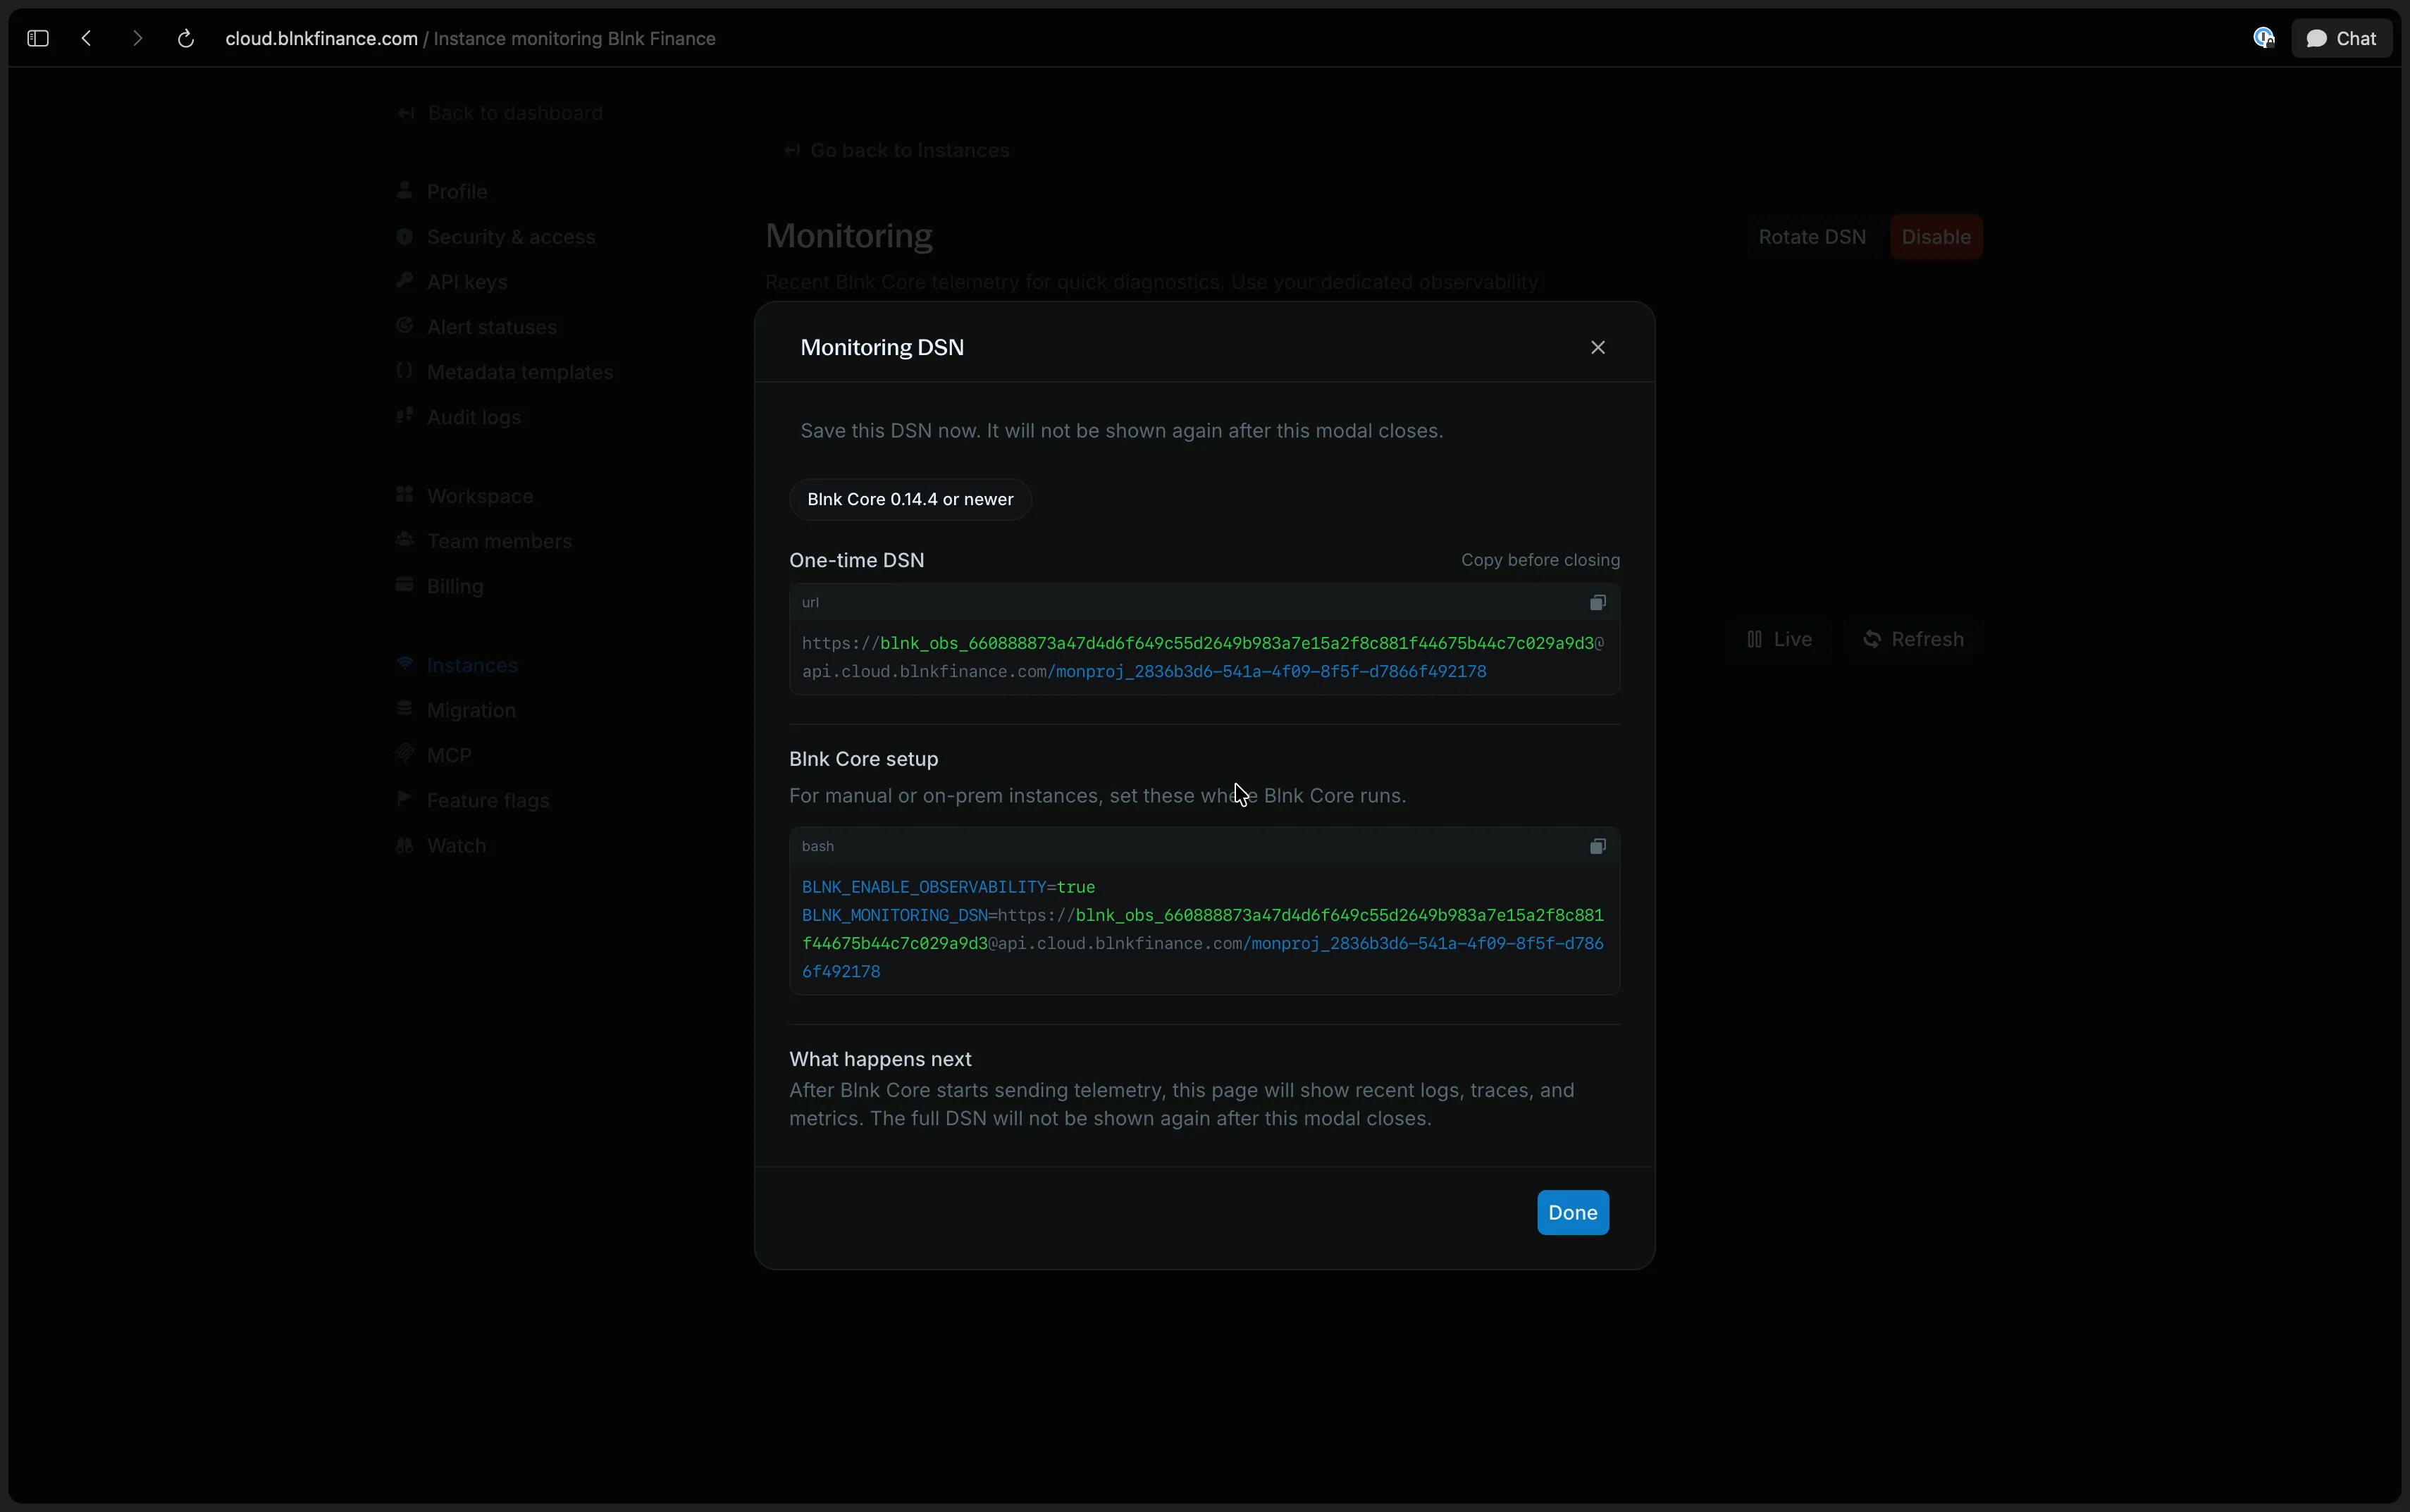Open Profile in the sidebar
This screenshot has height=1512, width=2410.
click(x=457, y=191)
